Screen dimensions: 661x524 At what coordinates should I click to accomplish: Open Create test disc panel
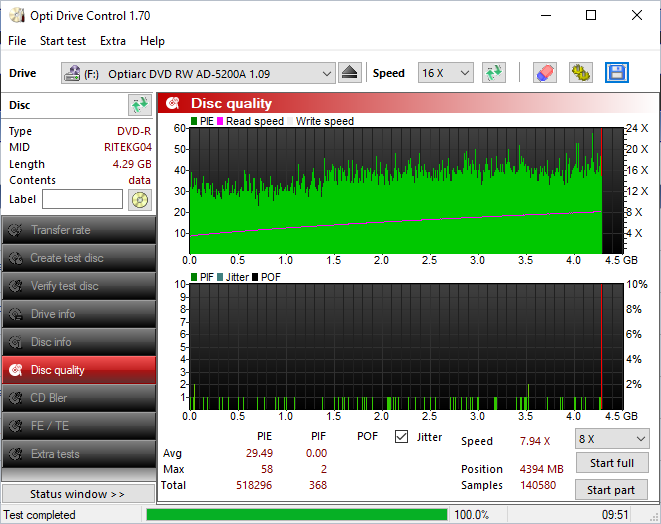coord(79,258)
